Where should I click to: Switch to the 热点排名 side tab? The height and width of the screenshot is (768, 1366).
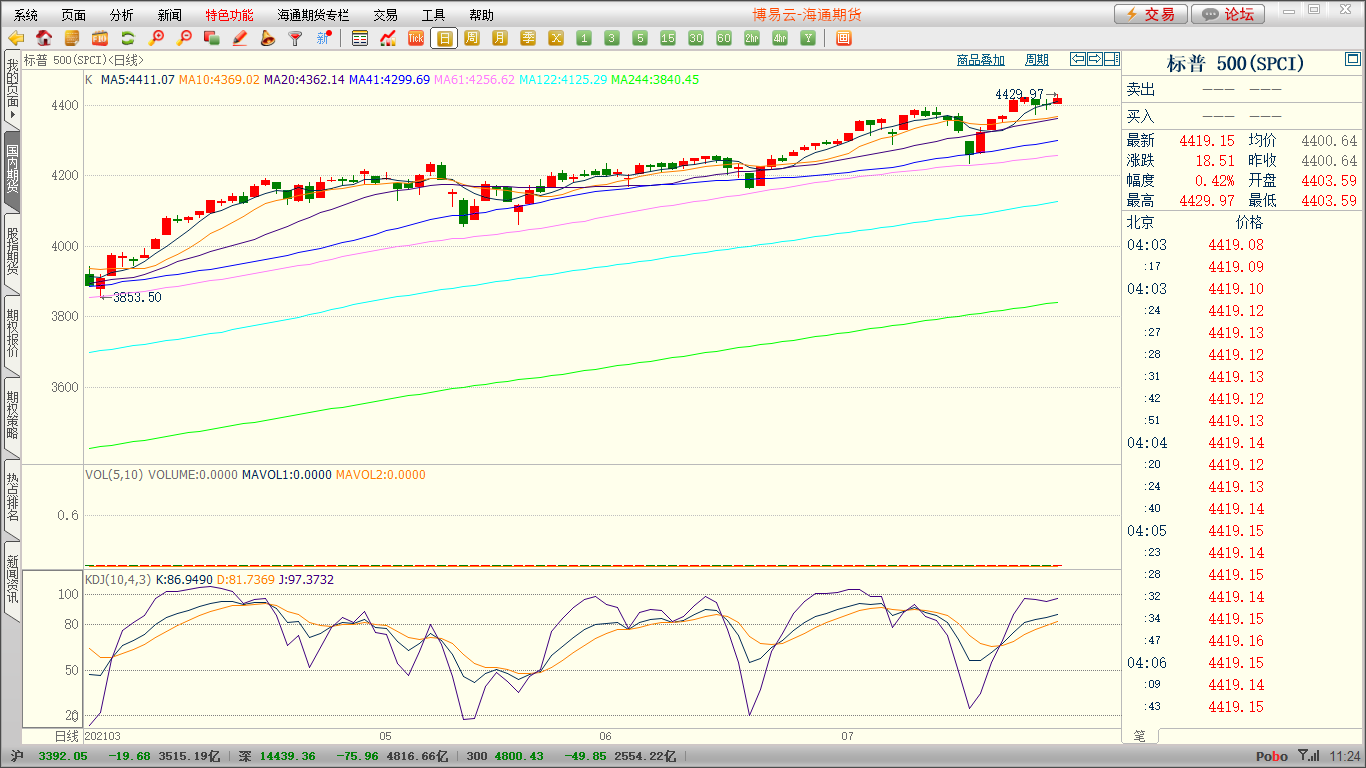[x=12, y=498]
